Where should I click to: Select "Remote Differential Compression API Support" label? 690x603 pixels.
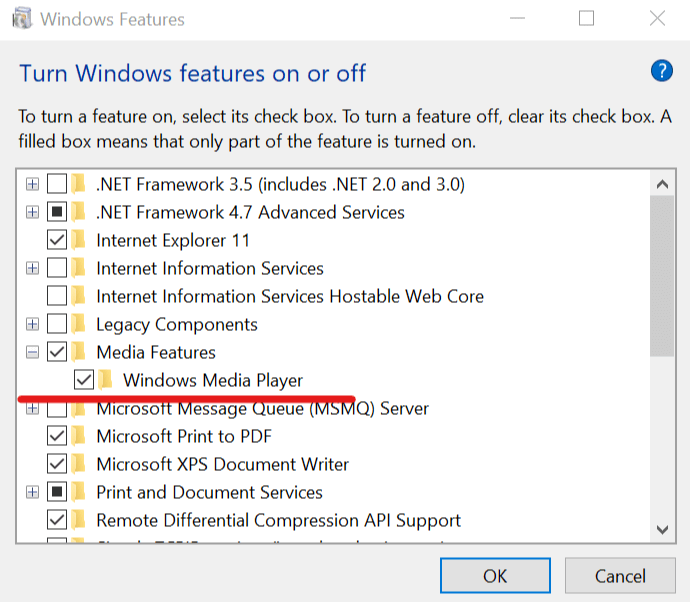click(279, 521)
